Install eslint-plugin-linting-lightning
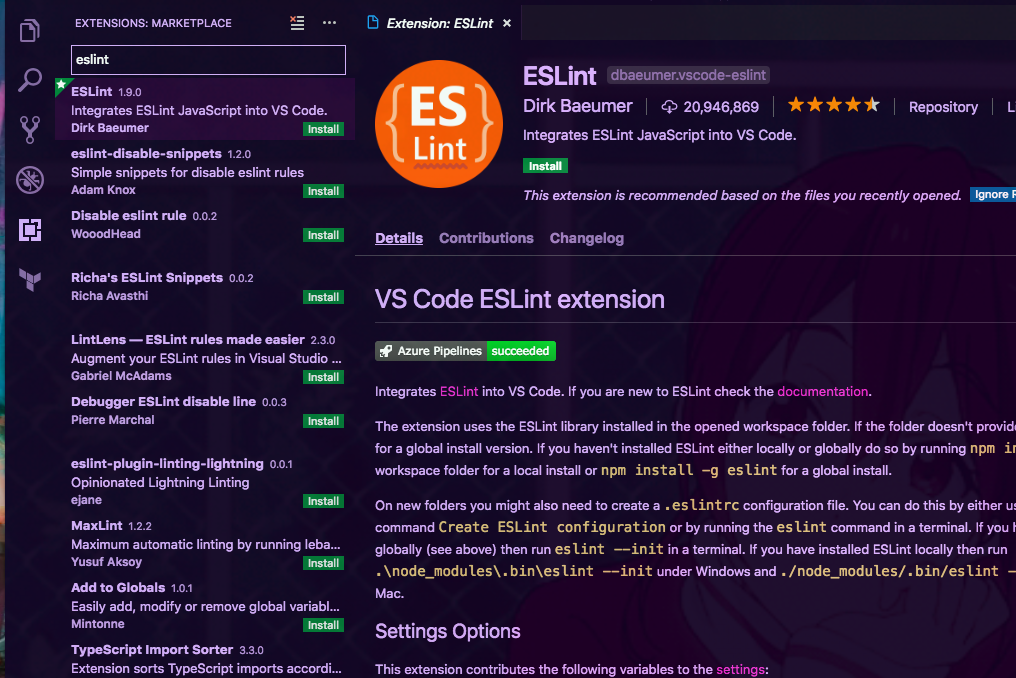Viewport: 1016px width, 678px height. (323, 501)
